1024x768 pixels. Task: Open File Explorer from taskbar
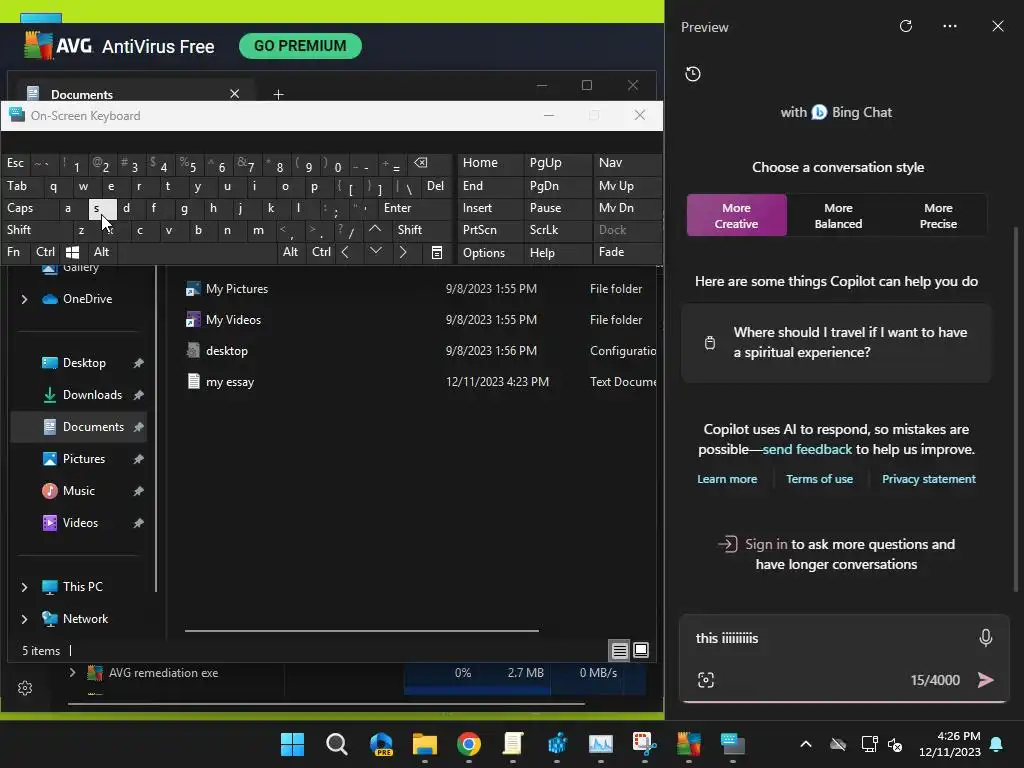424,744
